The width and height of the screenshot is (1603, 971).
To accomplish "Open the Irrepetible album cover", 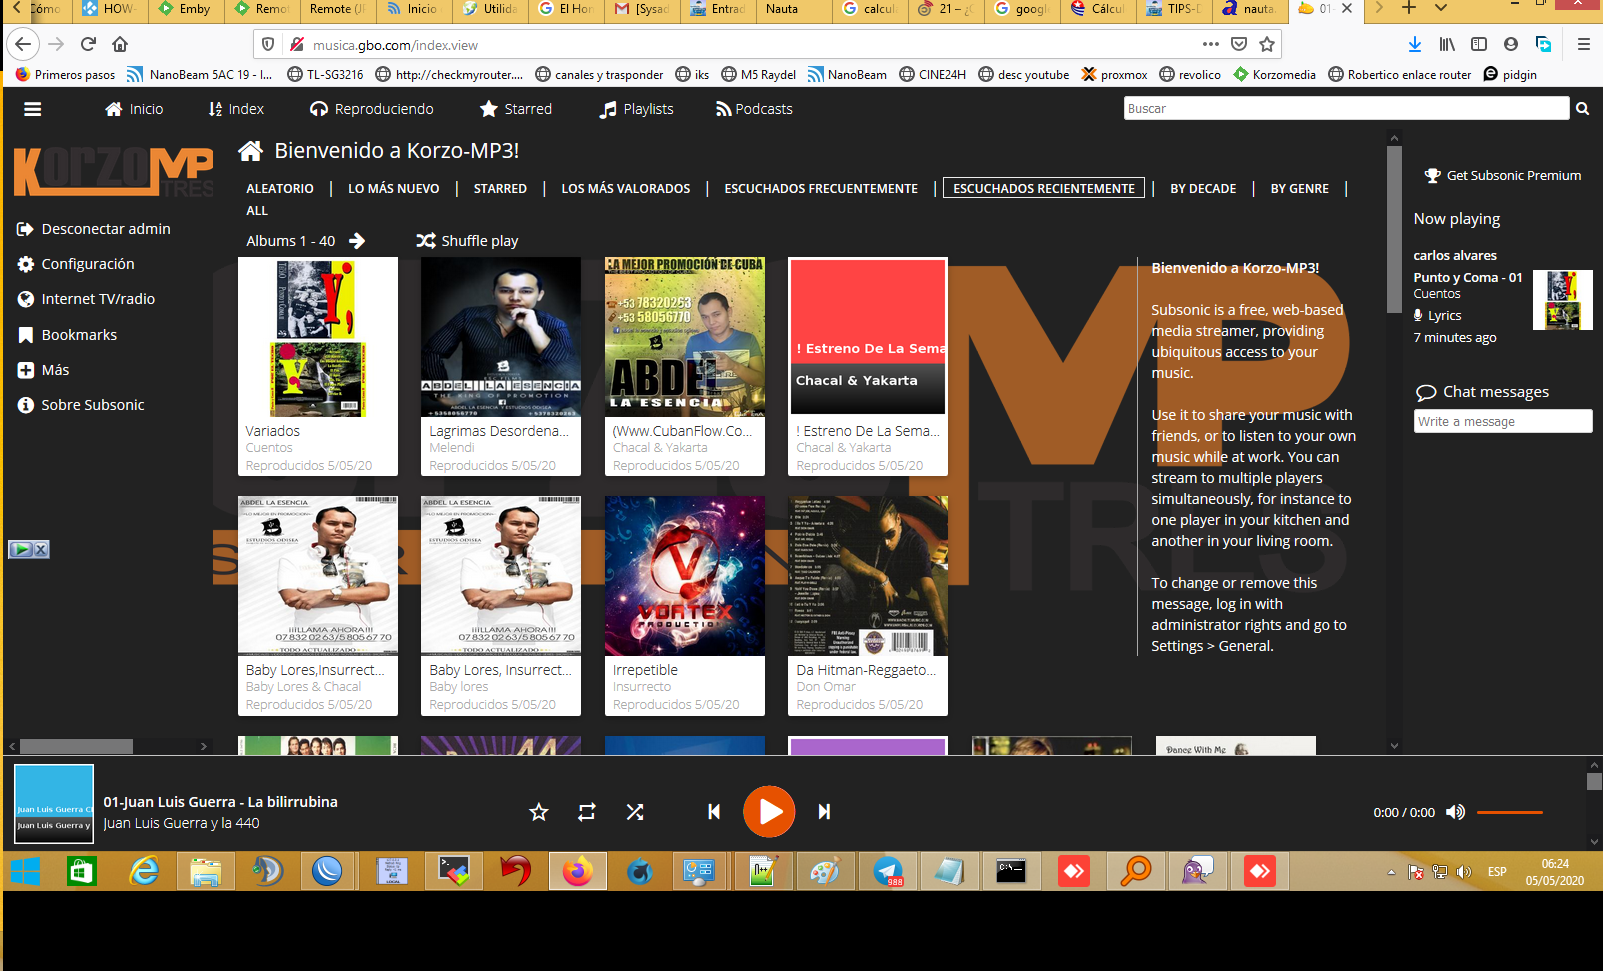I will (x=685, y=576).
